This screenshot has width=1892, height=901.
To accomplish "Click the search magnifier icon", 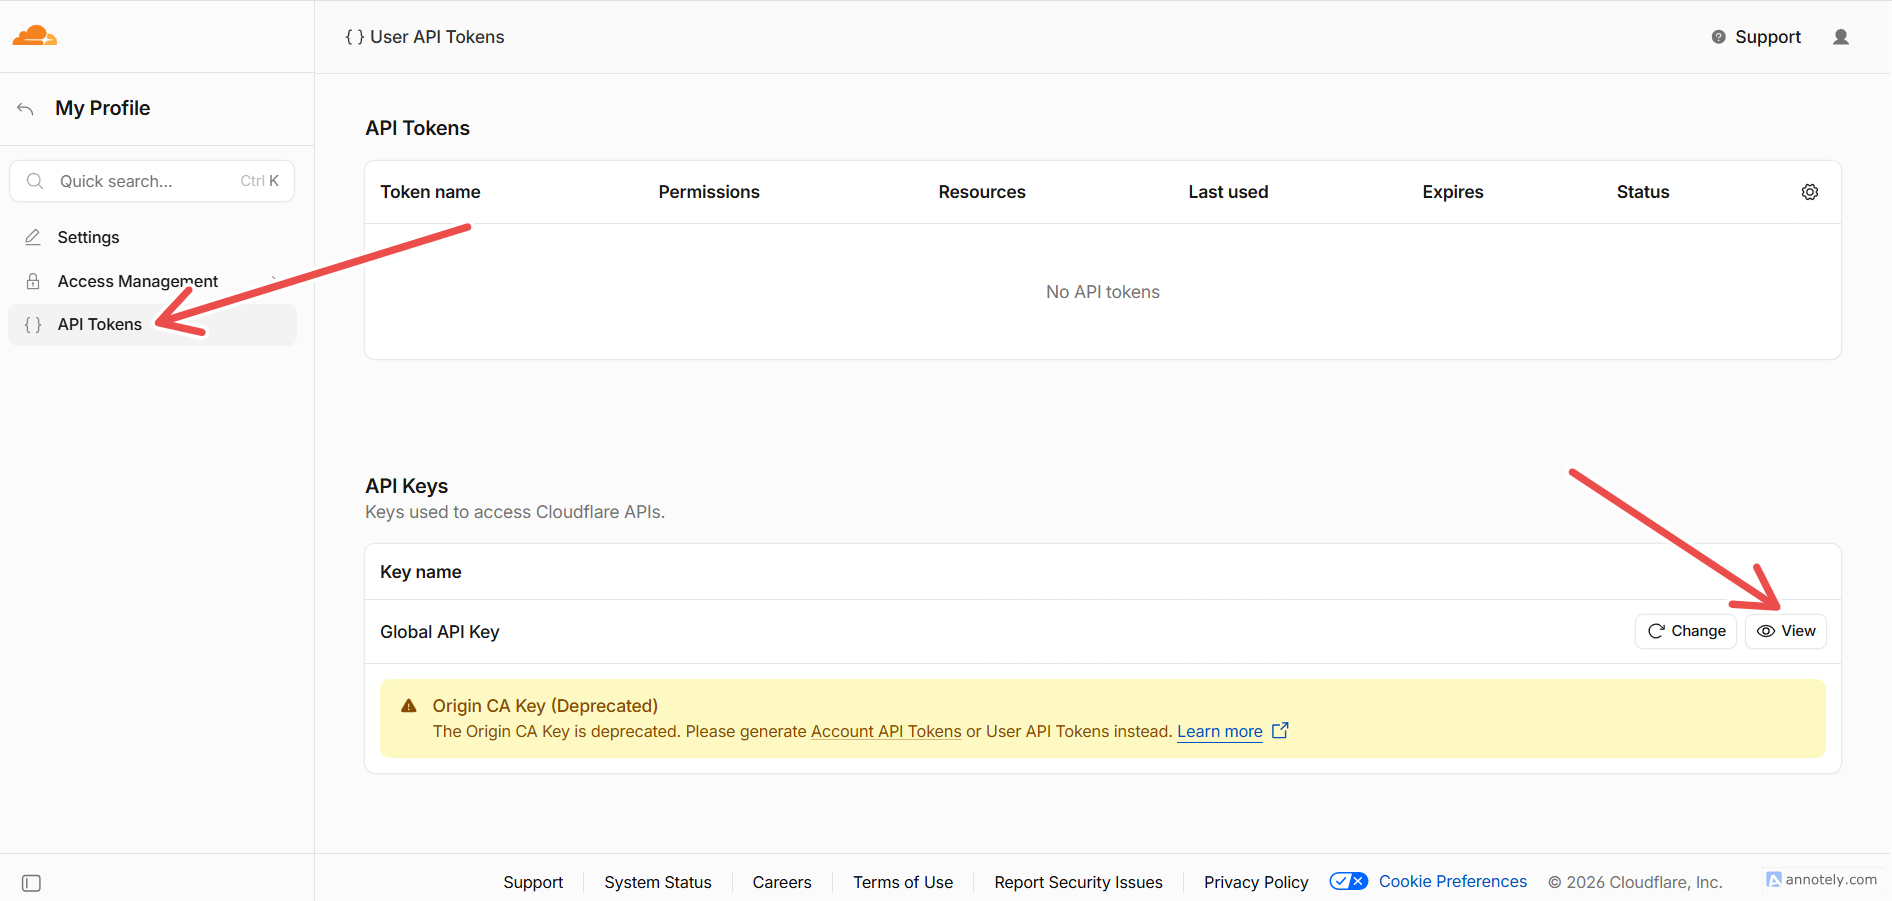I will click(x=35, y=181).
